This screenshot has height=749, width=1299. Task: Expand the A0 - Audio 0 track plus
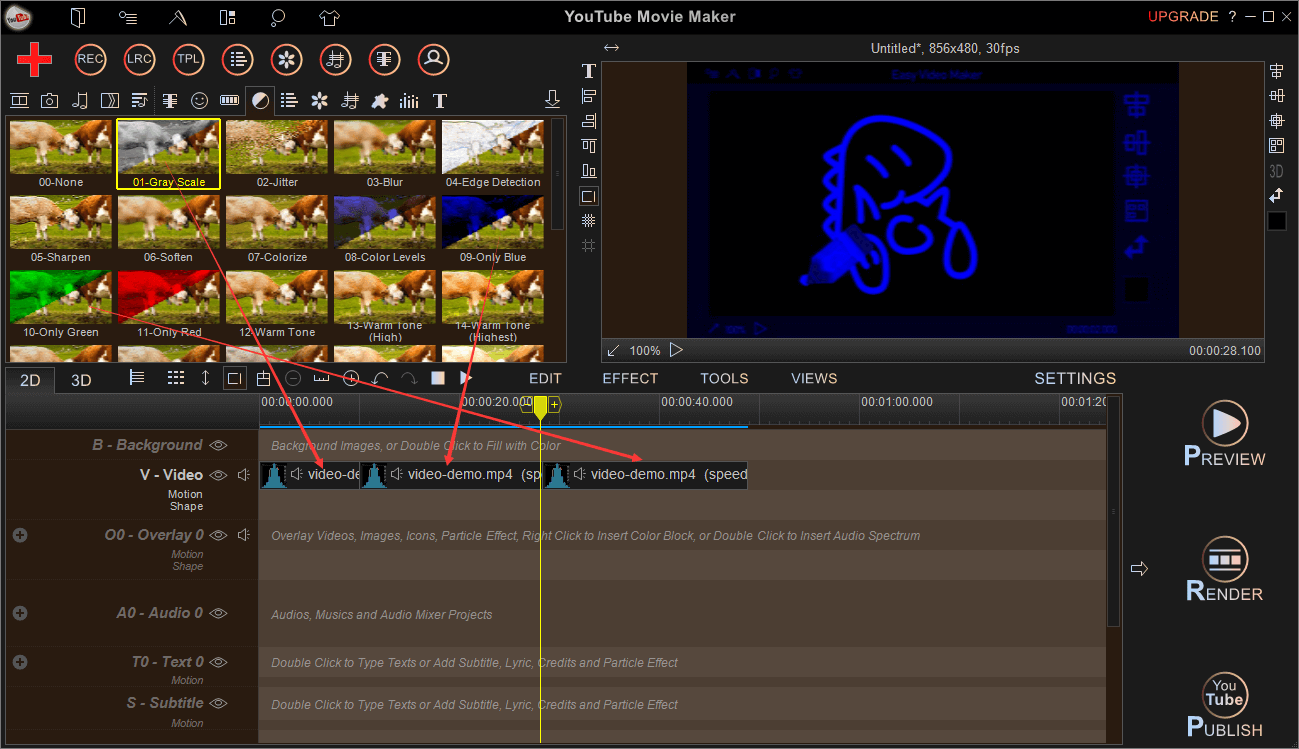tap(20, 613)
